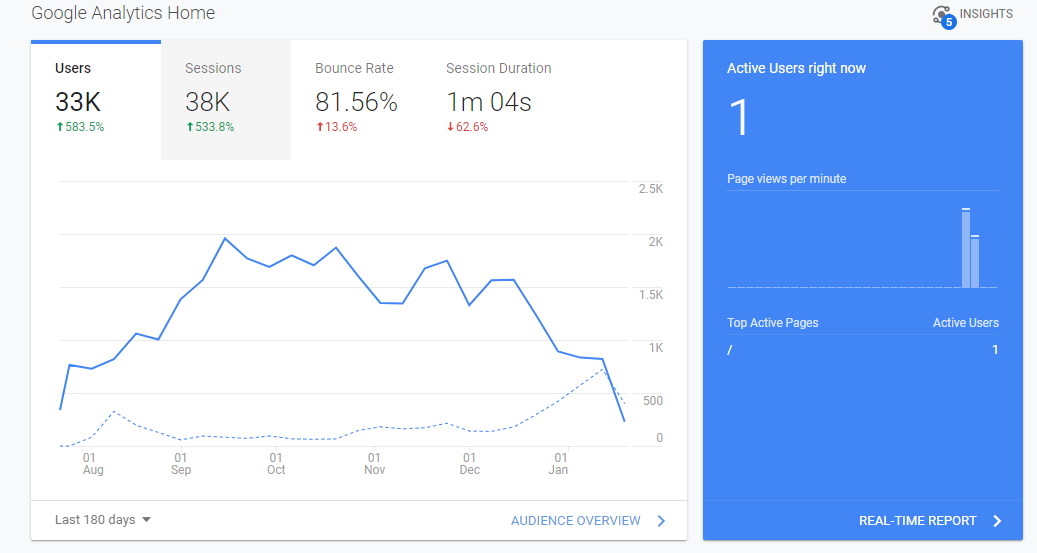
Task: Click the Audience Overview arrow chevron
Action: pyautogui.click(x=661, y=521)
